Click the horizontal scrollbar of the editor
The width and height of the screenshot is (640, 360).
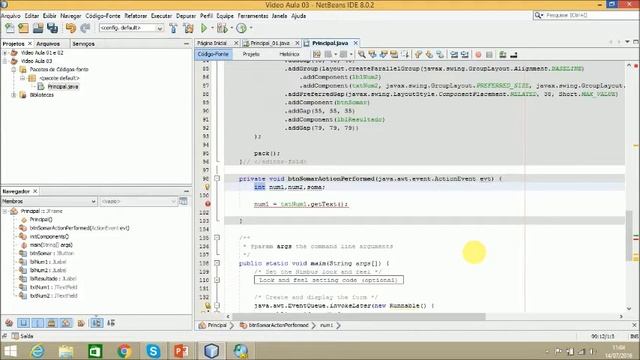click(x=359, y=316)
